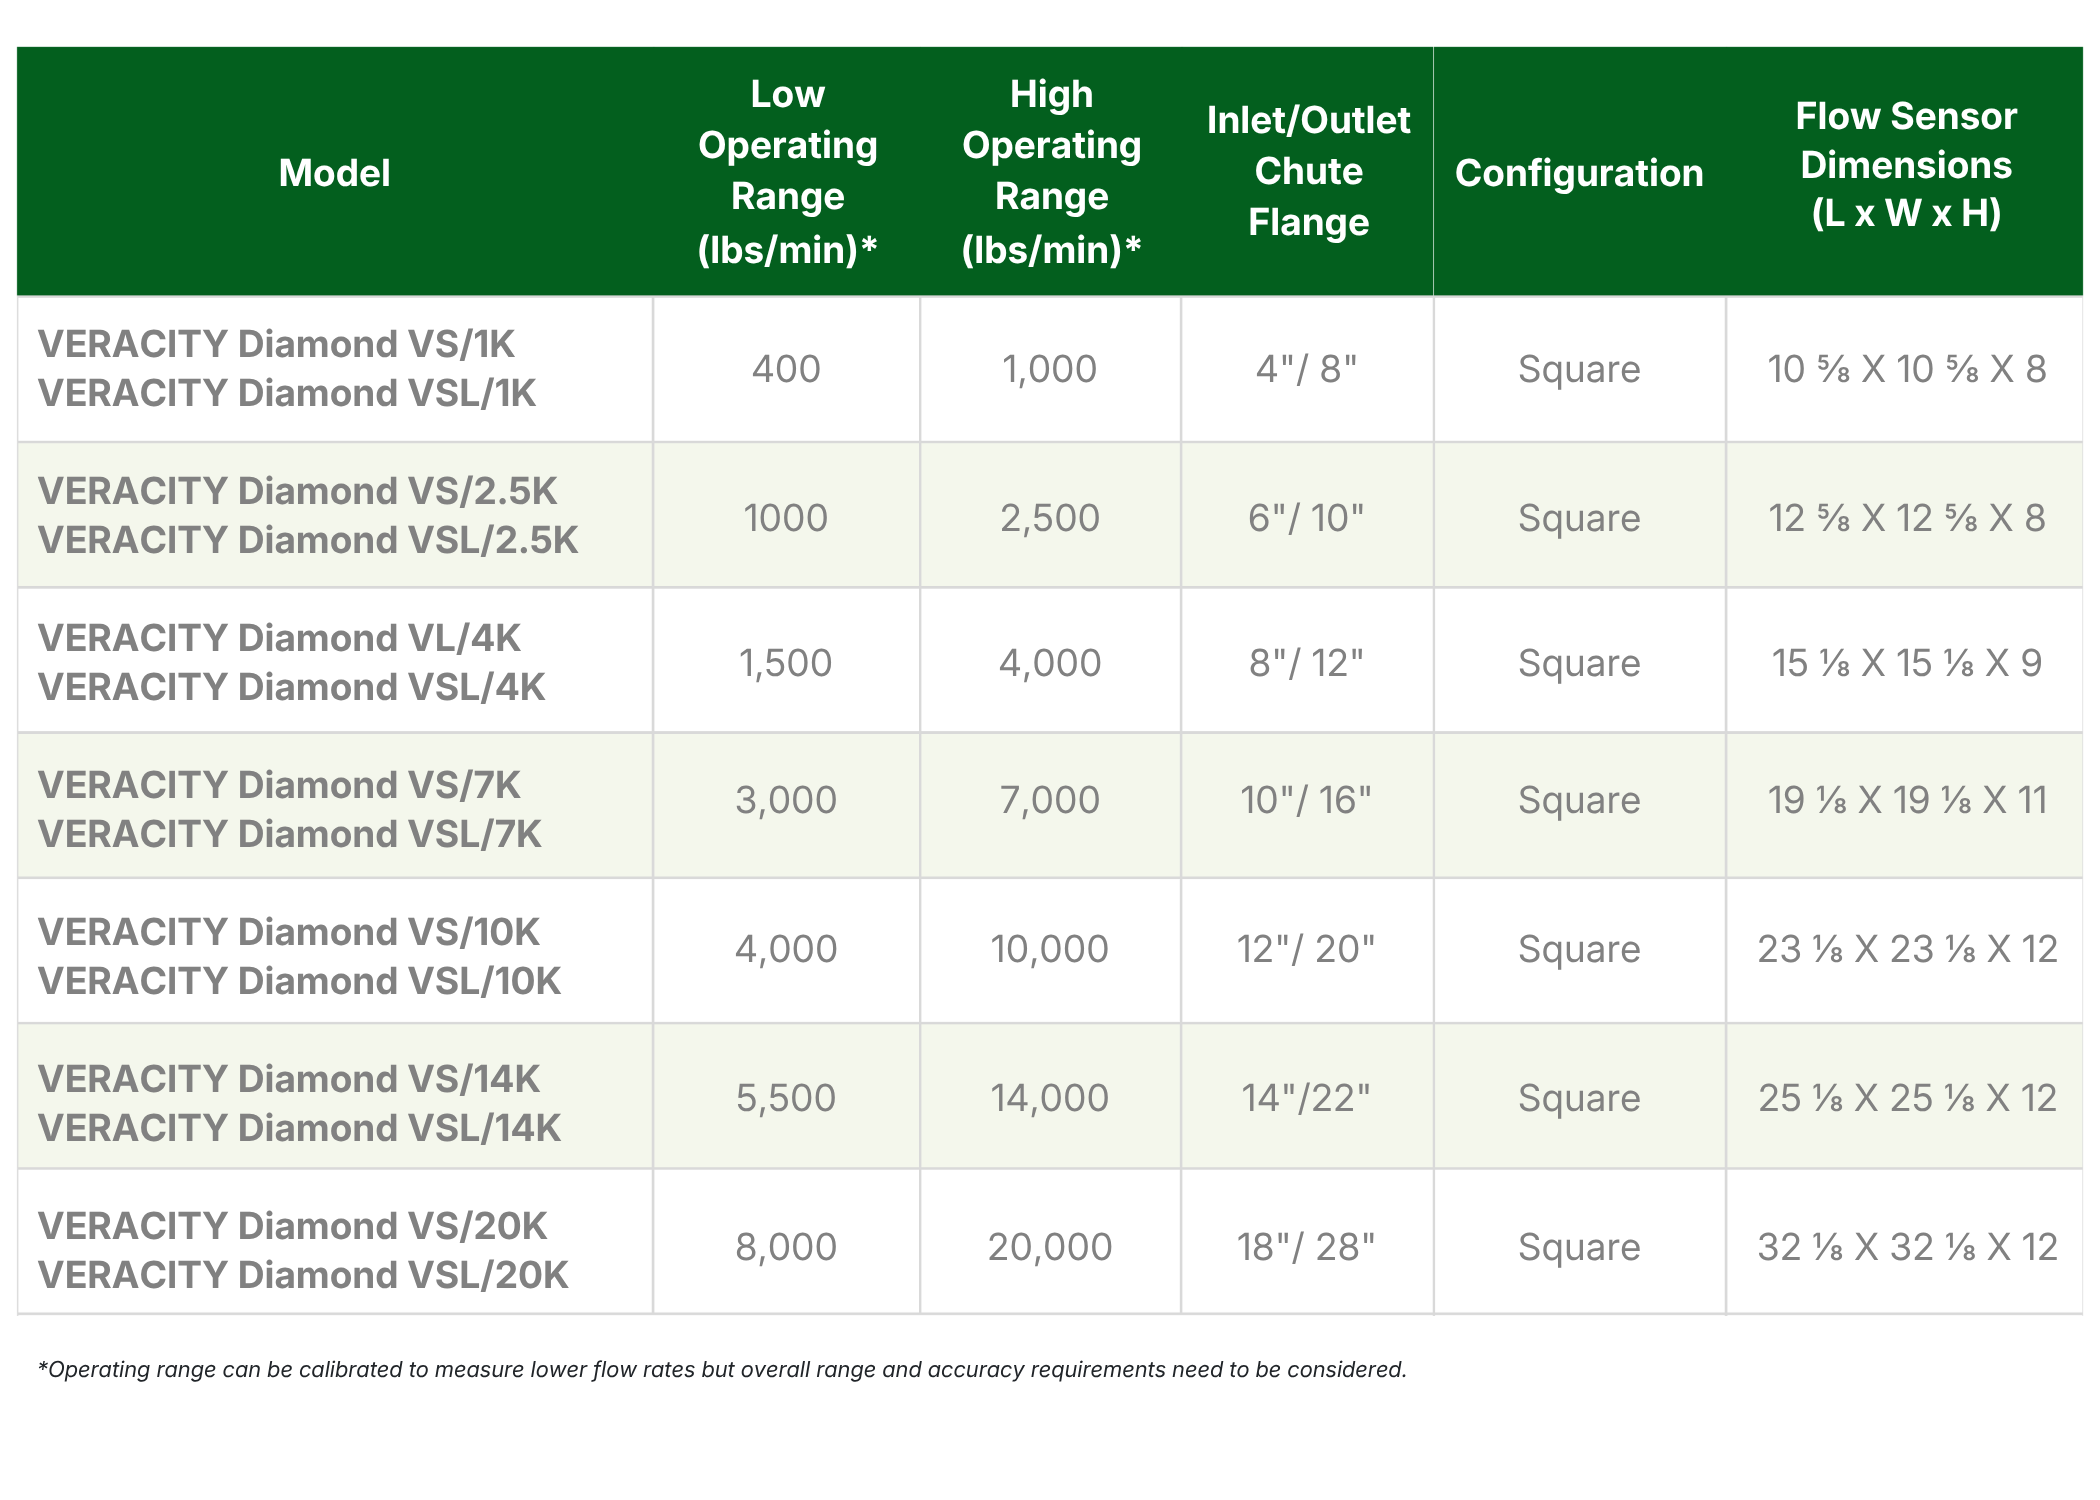Select the VERACITY Diamond VSL/14K model name
2100x1500 pixels.
point(299,1128)
